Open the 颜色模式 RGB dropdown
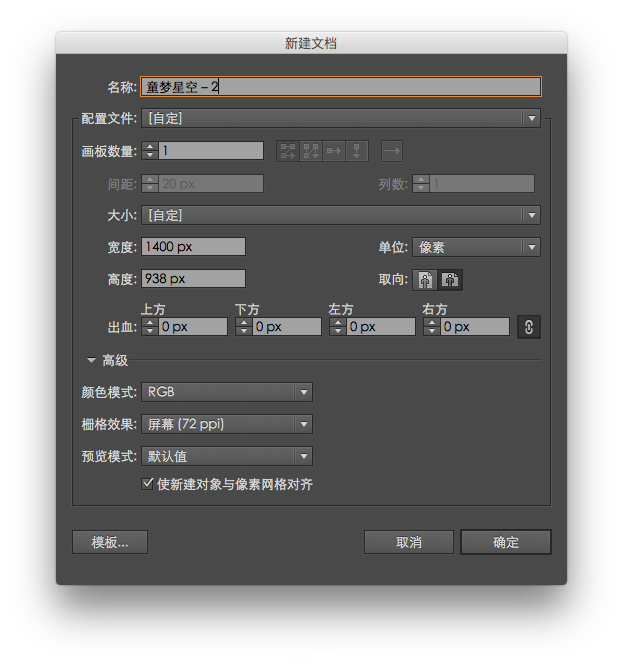The height and width of the screenshot is (665, 623). pos(226,393)
